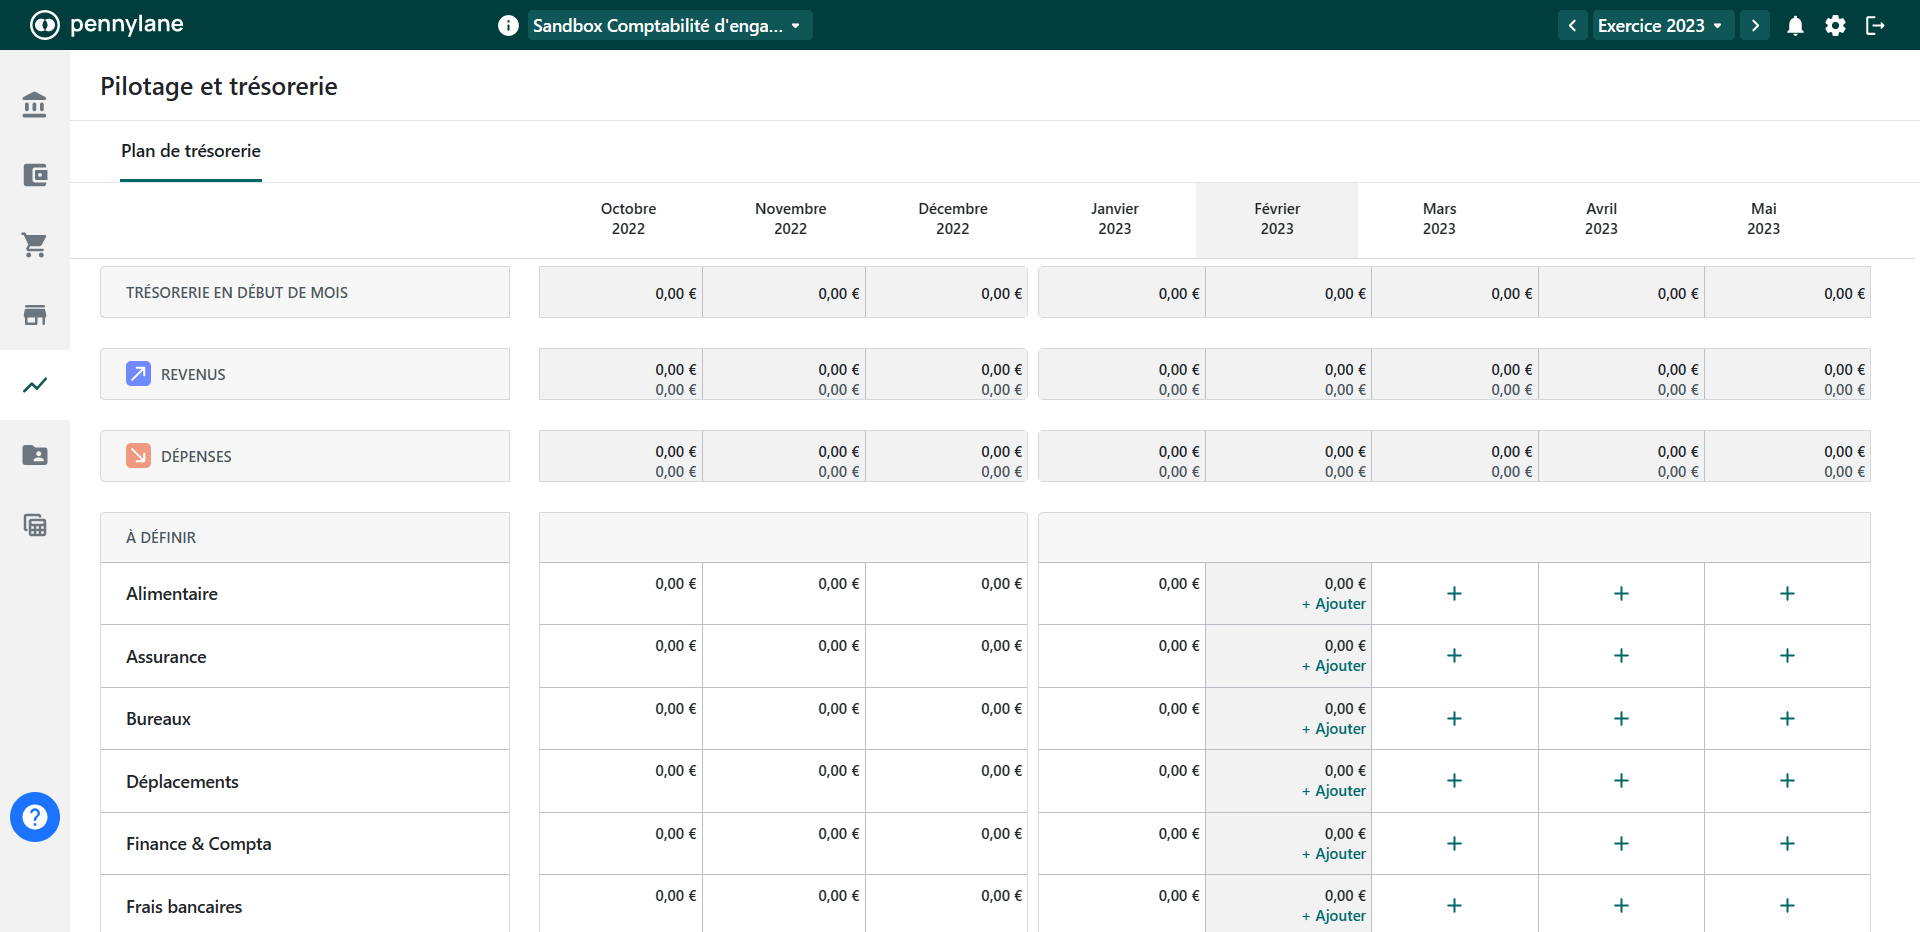Open the Exercice 2023 dropdown
1920x932 pixels.
[x=1659, y=26]
